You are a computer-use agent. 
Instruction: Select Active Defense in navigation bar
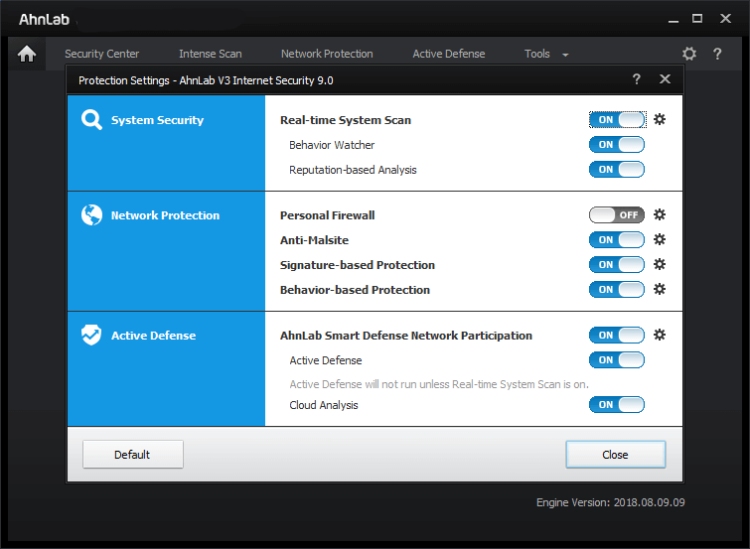[x=449, y=54]
